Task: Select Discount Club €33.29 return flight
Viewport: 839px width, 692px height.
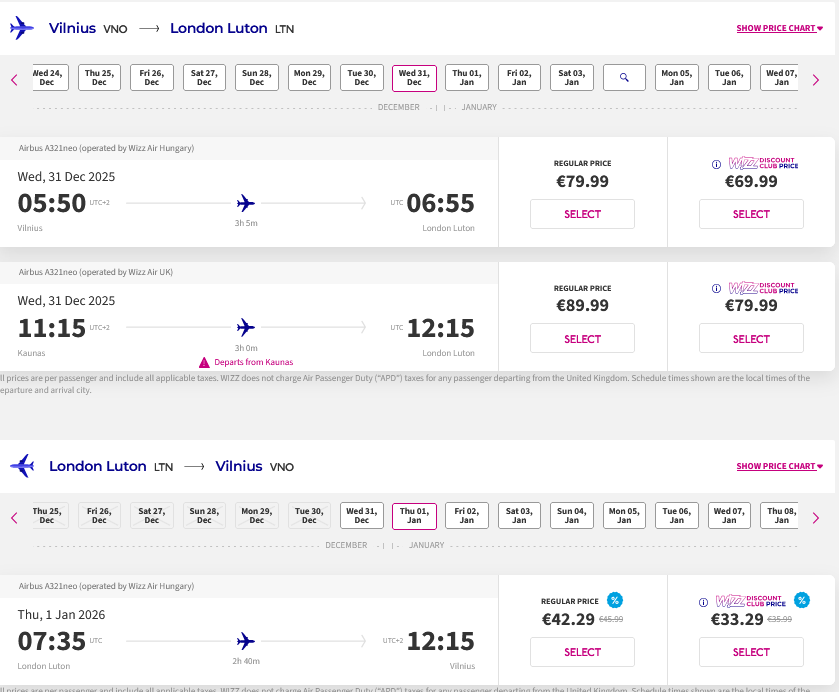Action: click(x=751, y=652)
